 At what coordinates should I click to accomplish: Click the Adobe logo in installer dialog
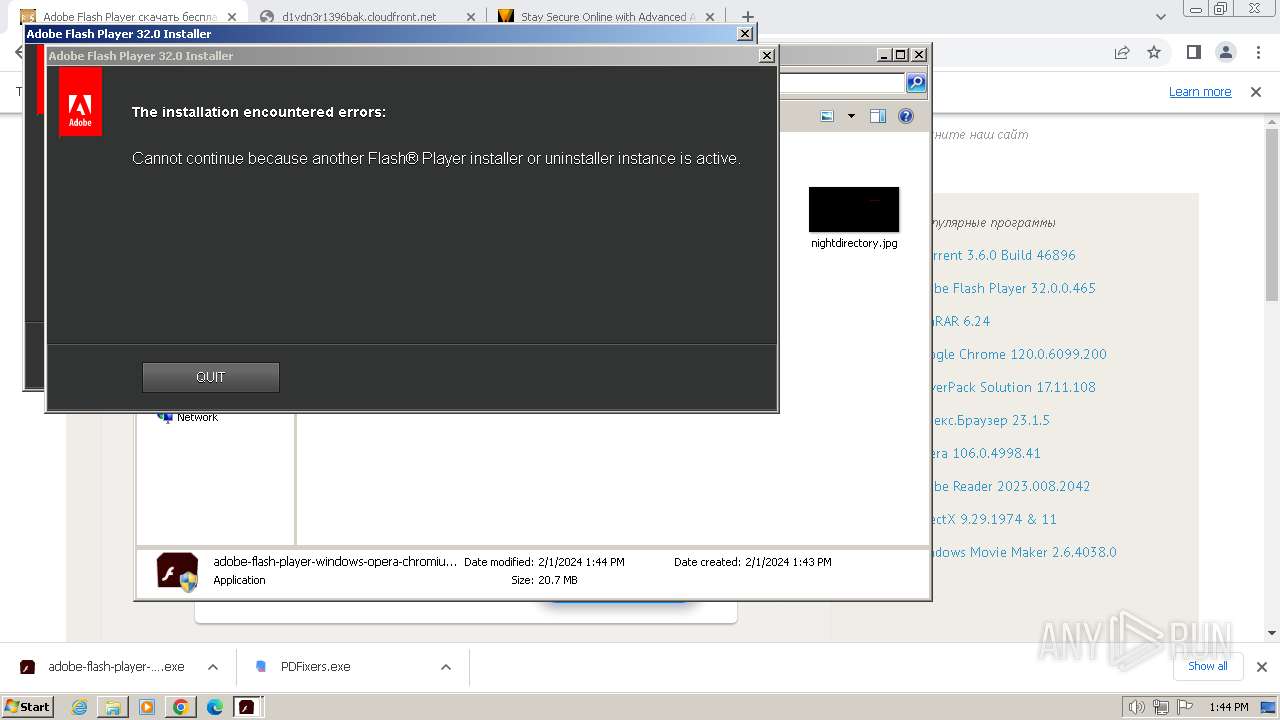pyautogui.click(x=80, y=102)
